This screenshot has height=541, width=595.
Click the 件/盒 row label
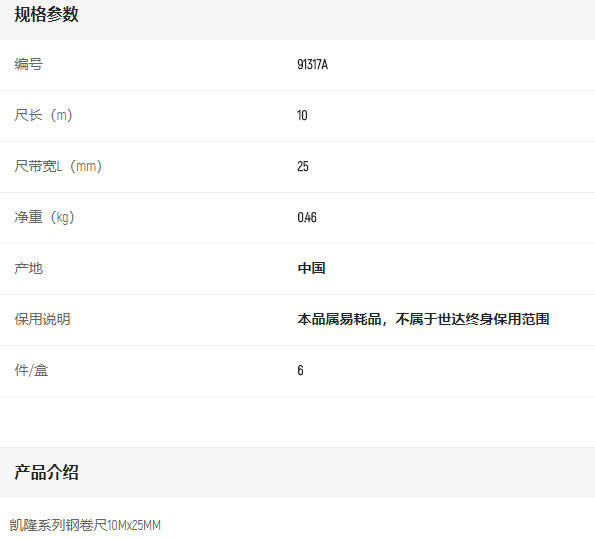coord(31,370)
